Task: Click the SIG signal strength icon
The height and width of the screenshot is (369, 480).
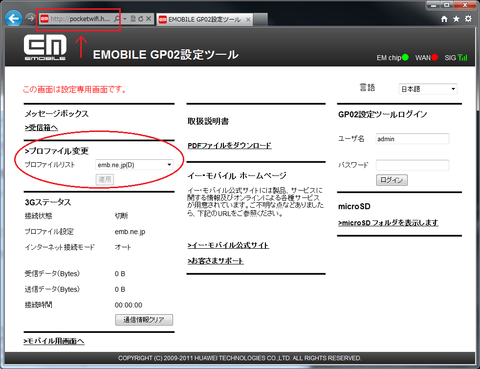Action: click(x=462, y=57)
